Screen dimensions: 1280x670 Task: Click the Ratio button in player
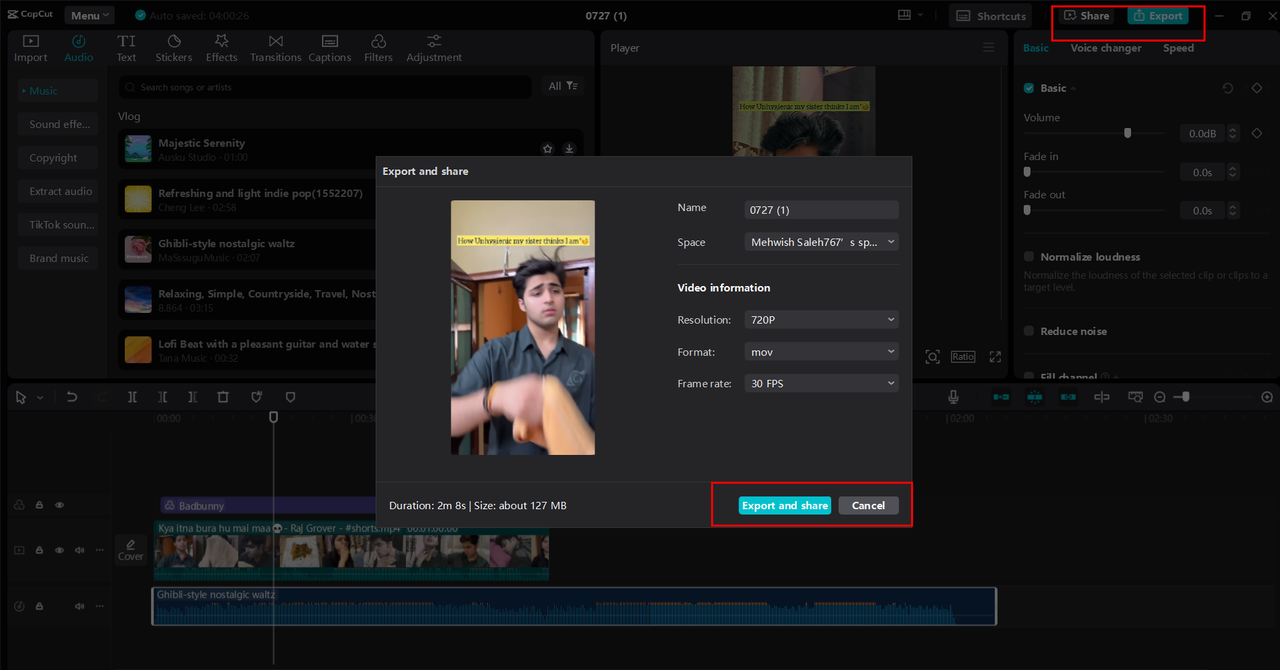[963, 357]
